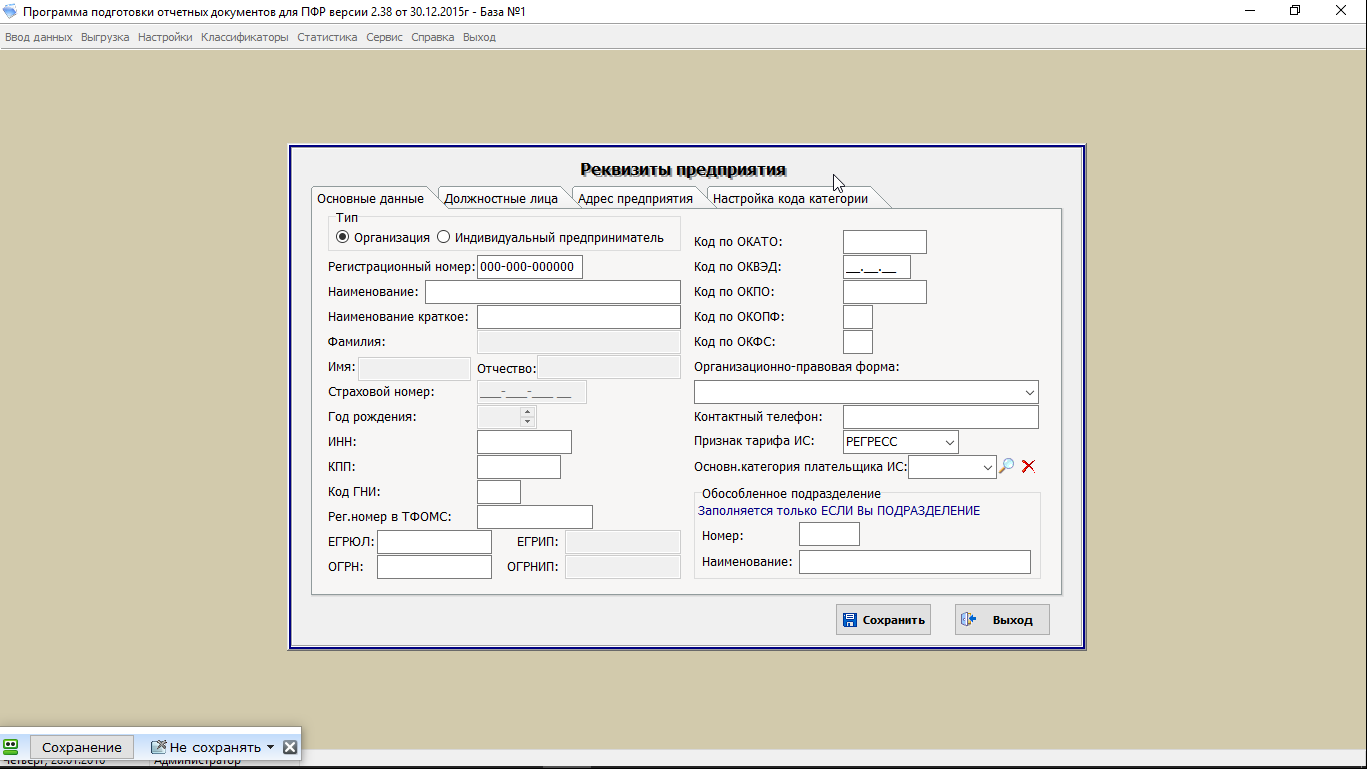Open Основн.категория плательщика ИС dropdown list
This screenshot has height=769, width=1367.
point(988,467)
